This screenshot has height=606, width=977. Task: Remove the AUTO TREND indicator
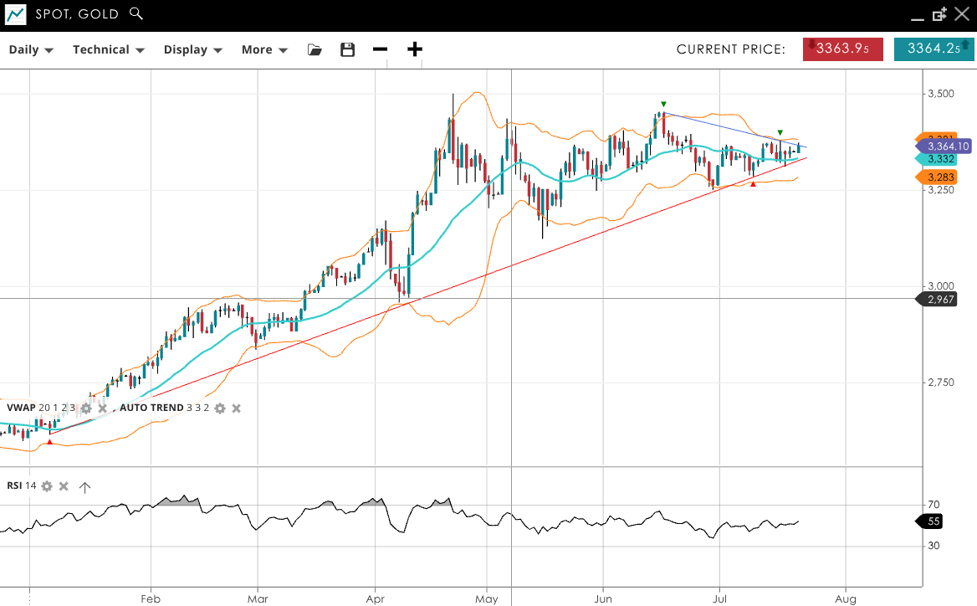237,408
